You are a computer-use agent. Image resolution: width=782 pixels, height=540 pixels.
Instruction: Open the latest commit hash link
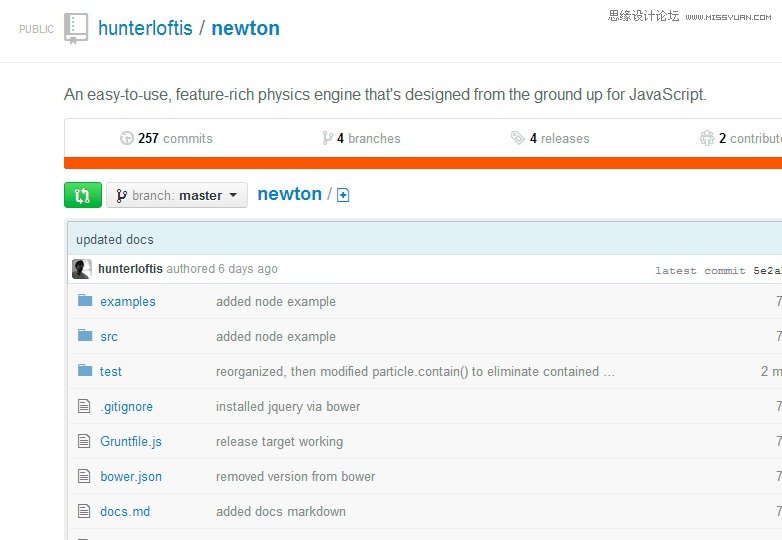pos(767,271)
